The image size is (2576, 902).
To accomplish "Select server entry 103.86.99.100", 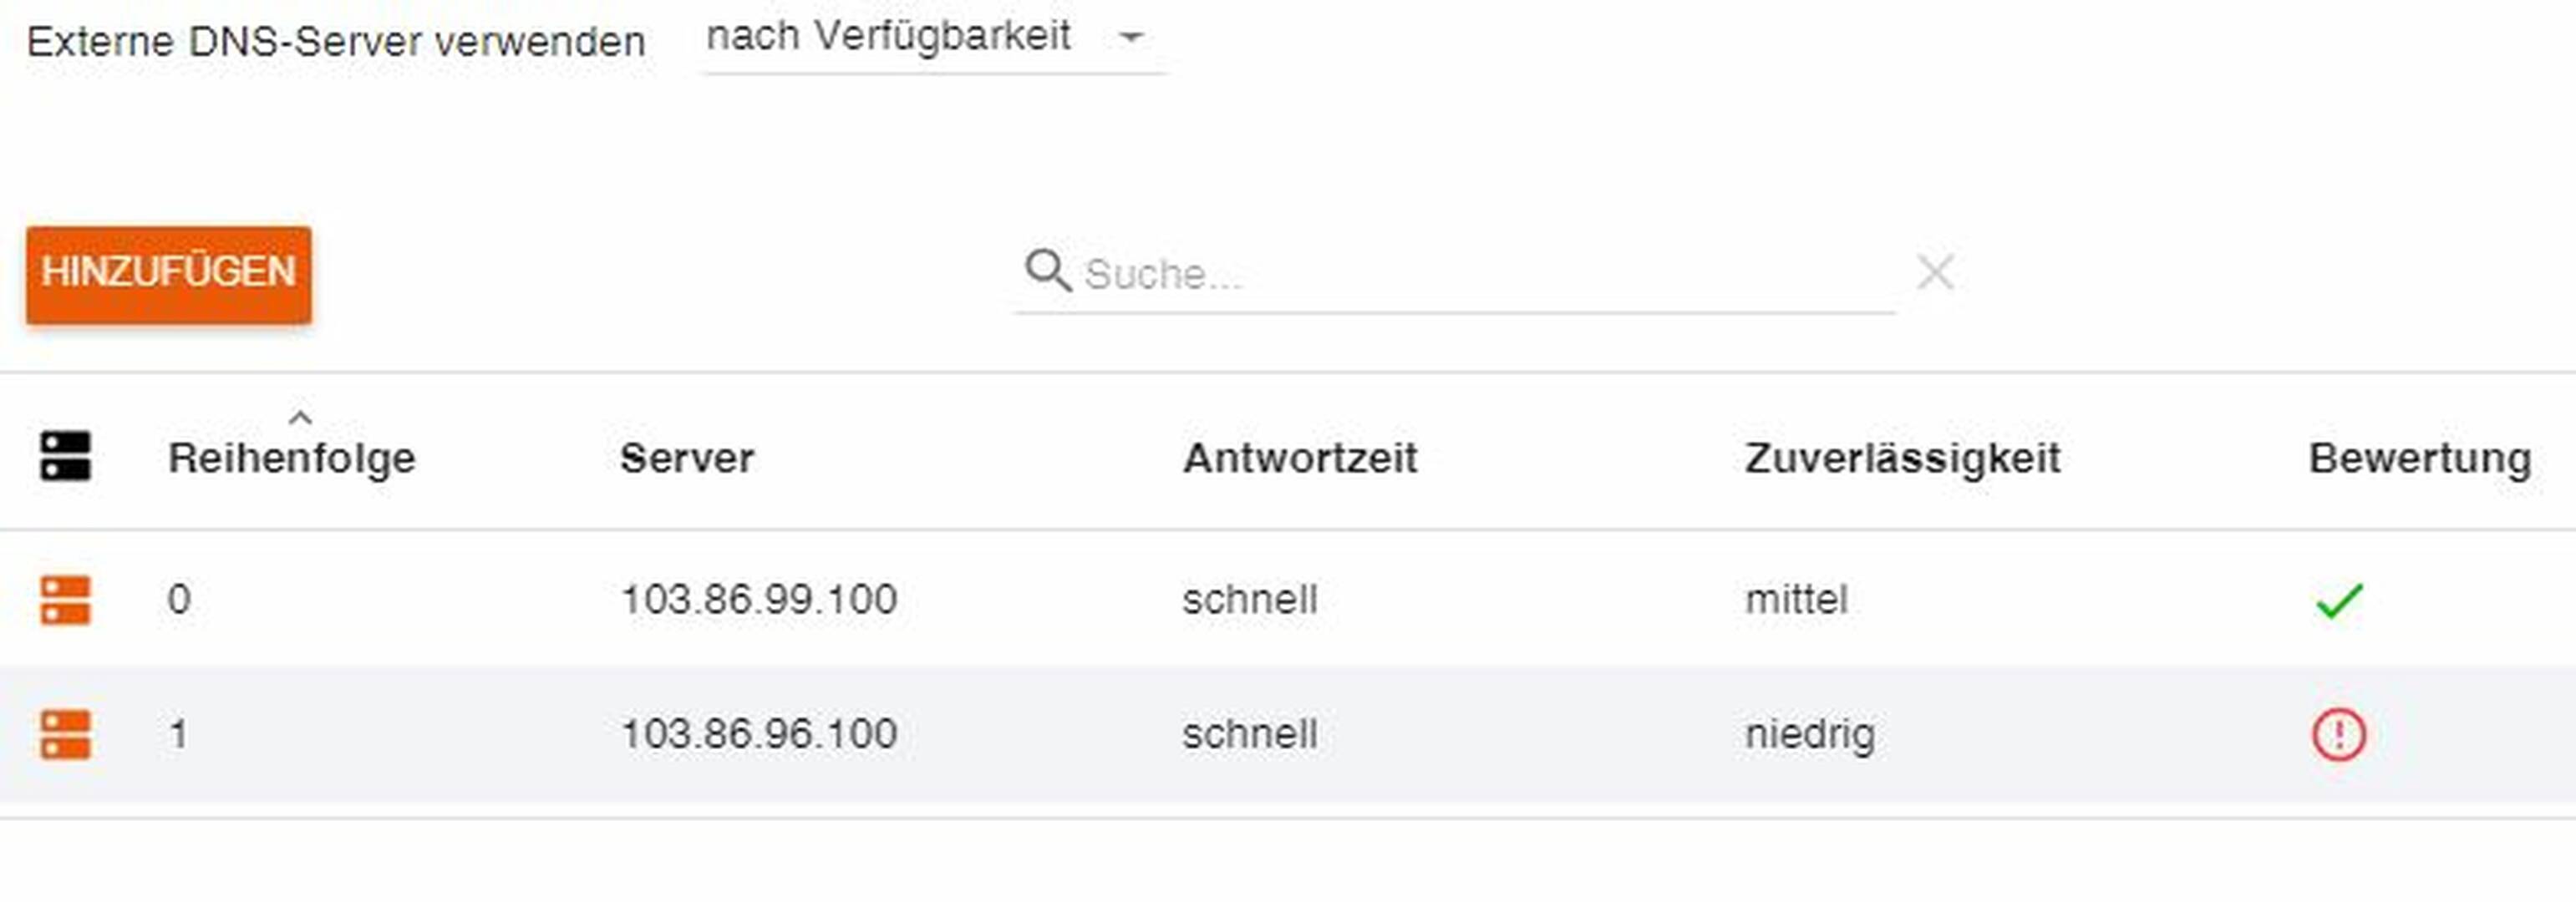I will 759,599.
